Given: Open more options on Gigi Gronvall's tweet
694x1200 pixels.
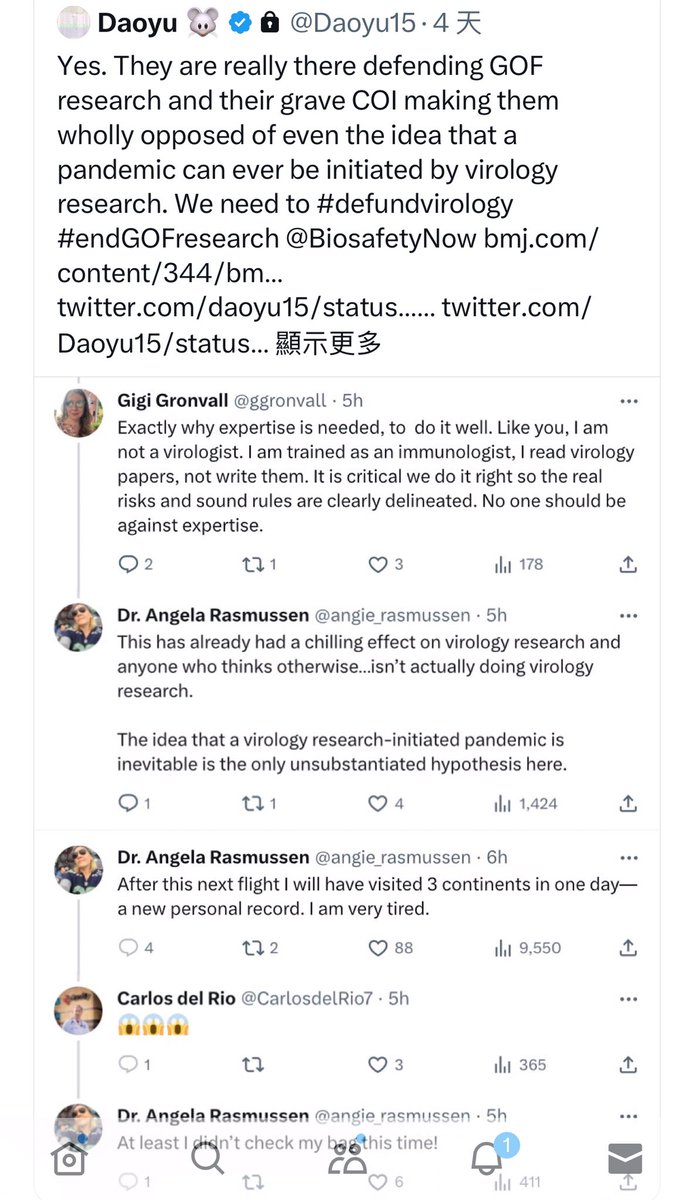Looking at the screenshot, I should coord(628,401).
